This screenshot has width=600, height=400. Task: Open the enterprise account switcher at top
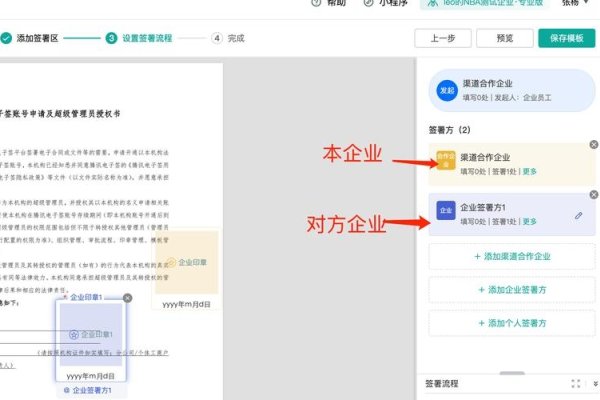pyautogui.click(x=485, y=3)
